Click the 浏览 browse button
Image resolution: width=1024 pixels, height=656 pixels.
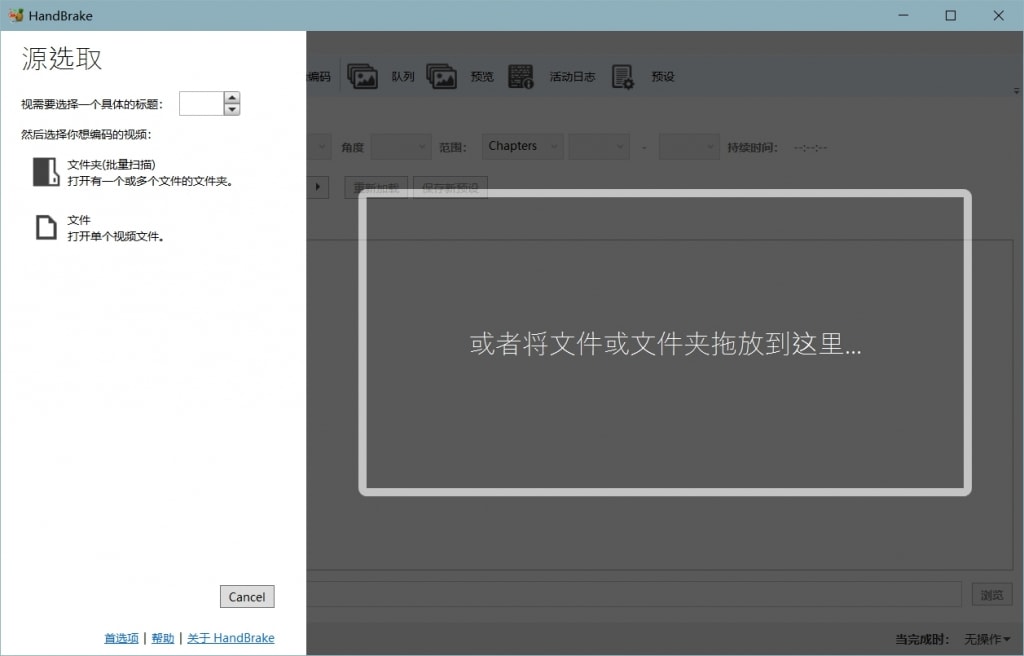tap(991, 595)
